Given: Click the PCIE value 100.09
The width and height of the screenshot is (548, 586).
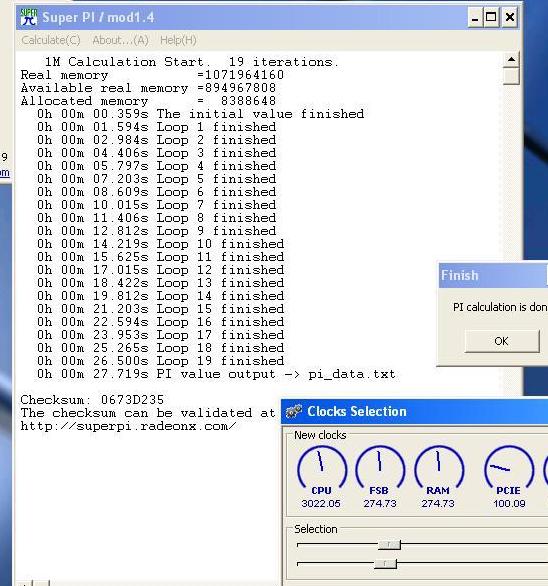Looking at the screenshot, I should tap(509, 503).
